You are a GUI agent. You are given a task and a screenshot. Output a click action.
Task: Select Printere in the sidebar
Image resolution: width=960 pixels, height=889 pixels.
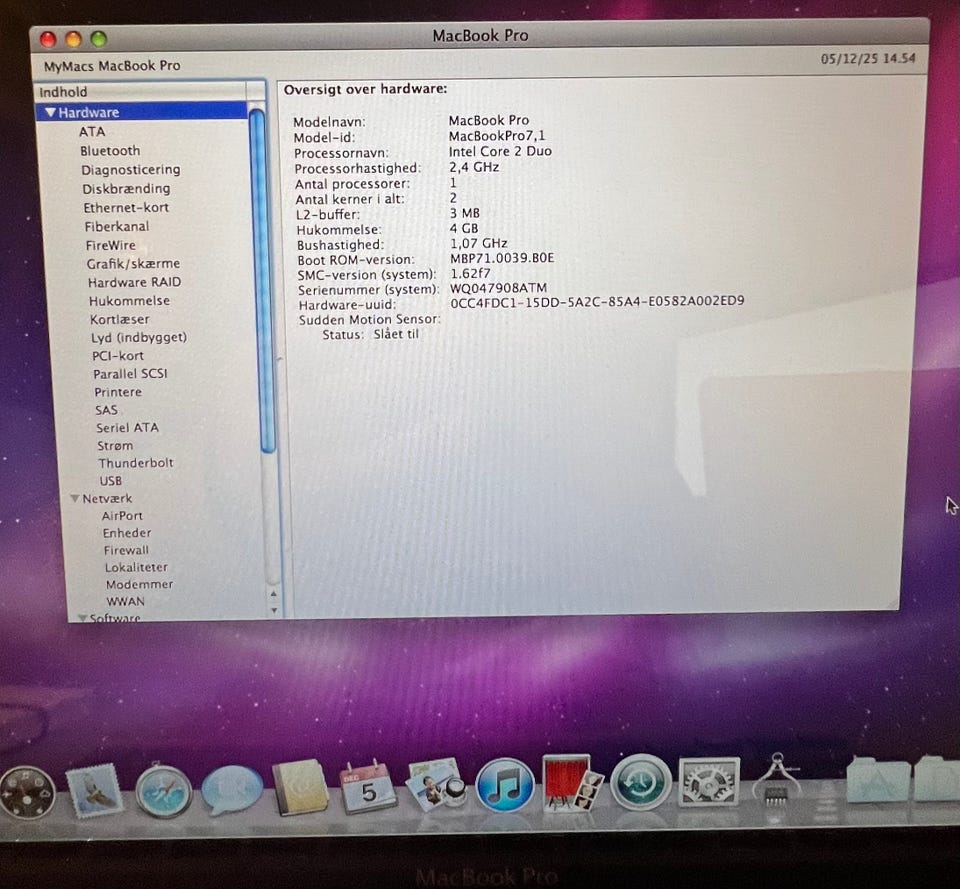(118, 392)
